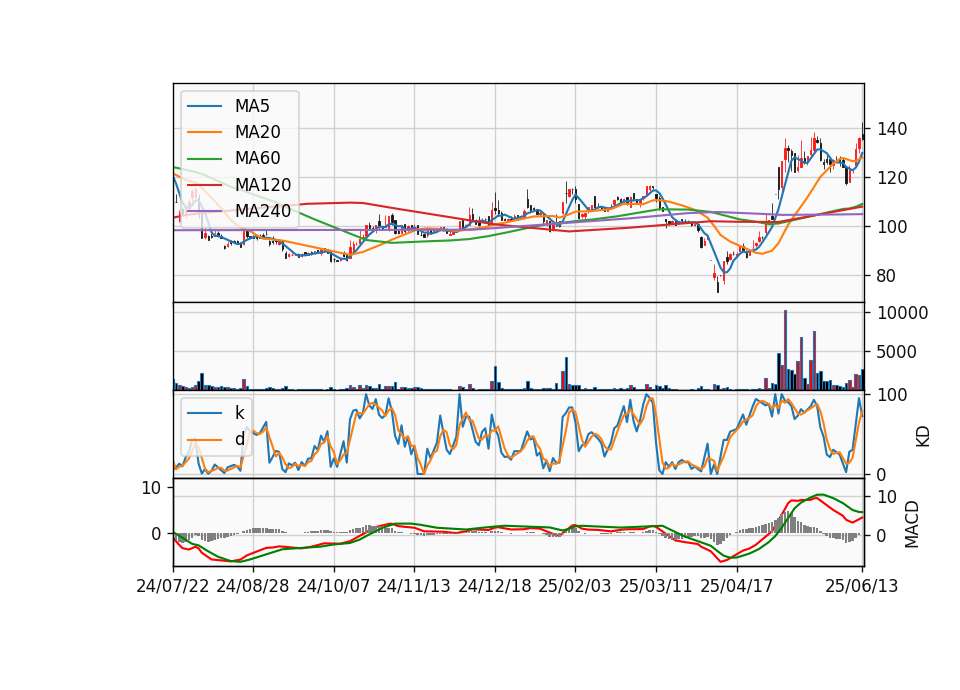Click the 24/10/07 date axis label
Image resolution: width=960 pixels, height=690 pixels.
[334, 586]
